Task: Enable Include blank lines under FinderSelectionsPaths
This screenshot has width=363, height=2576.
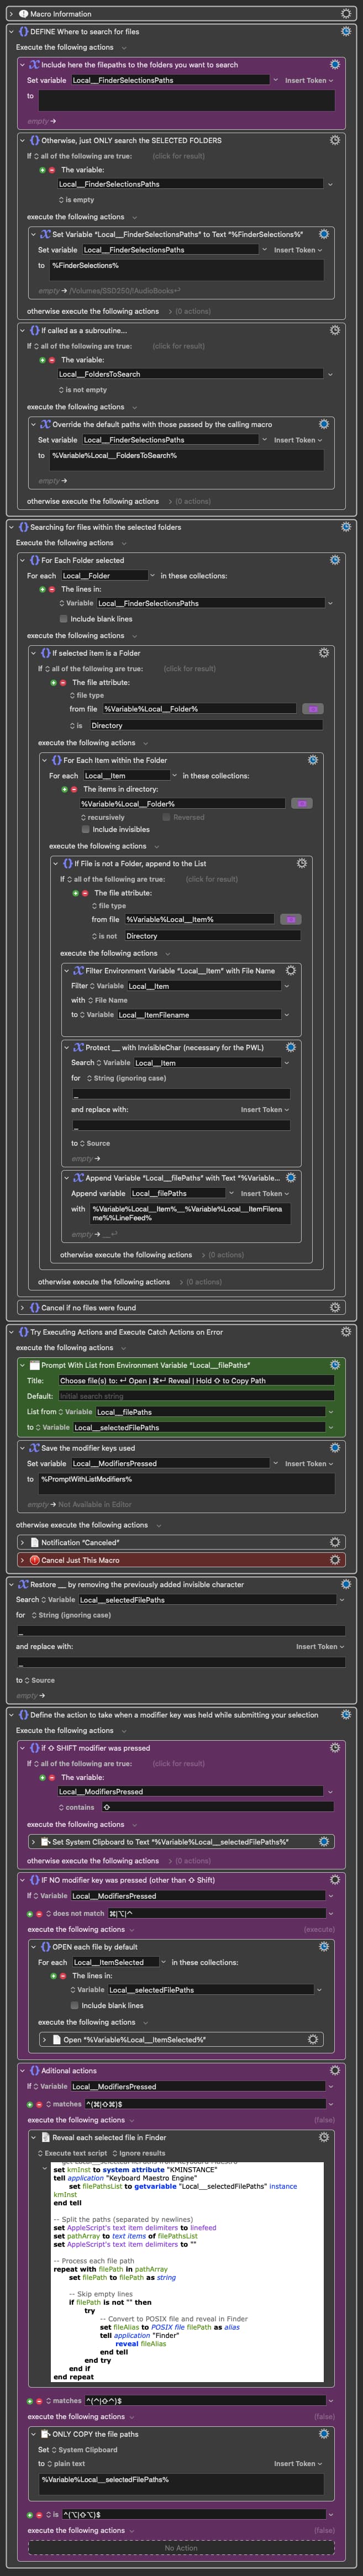Action: (x=63, y=619)
